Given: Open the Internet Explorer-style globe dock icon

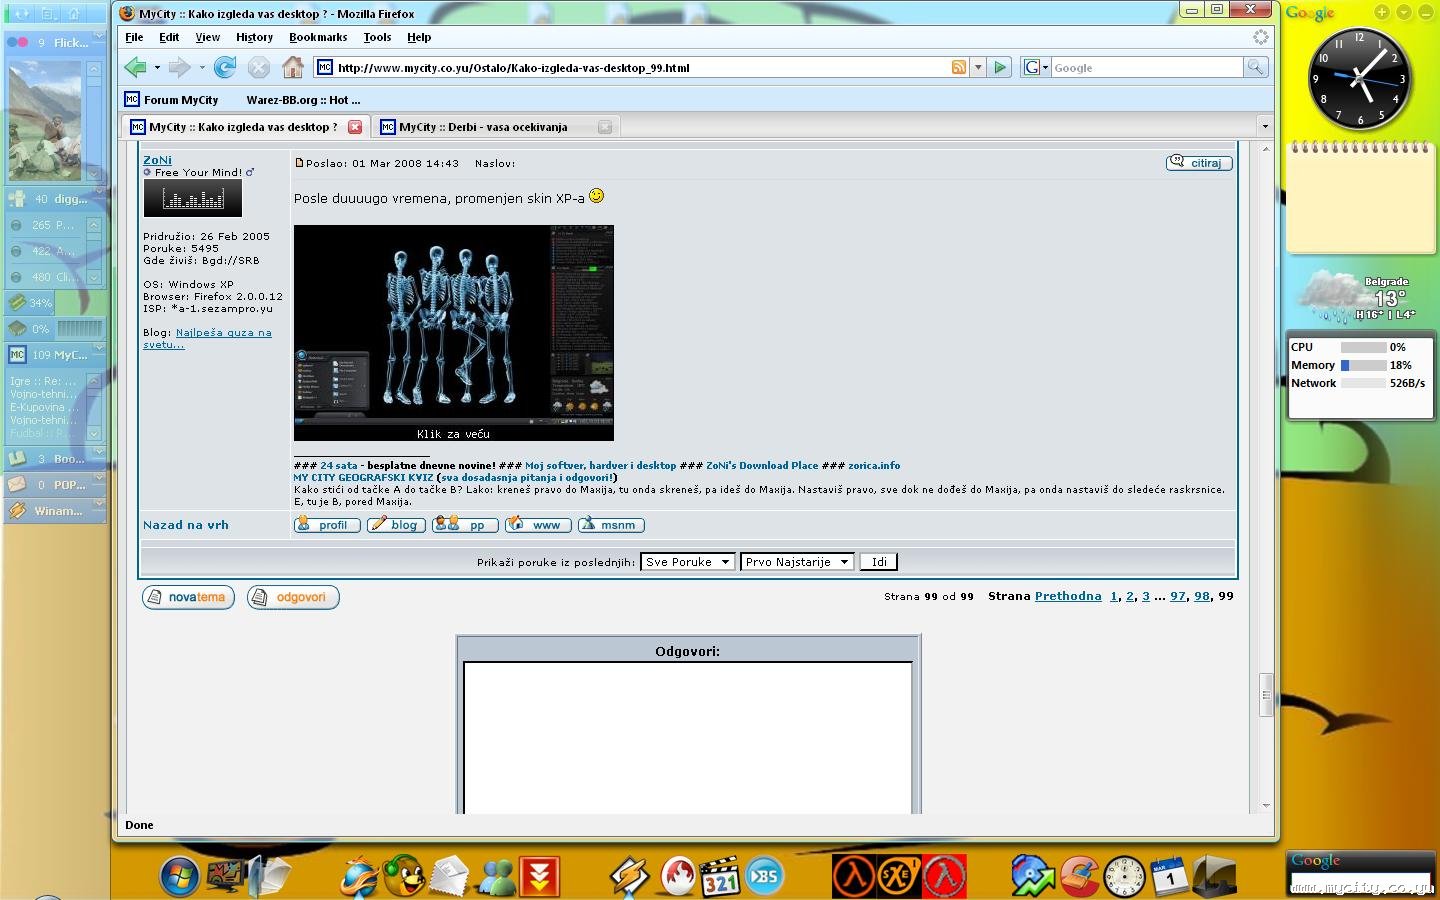Looking at the screenshot, I should click(359, 876).
